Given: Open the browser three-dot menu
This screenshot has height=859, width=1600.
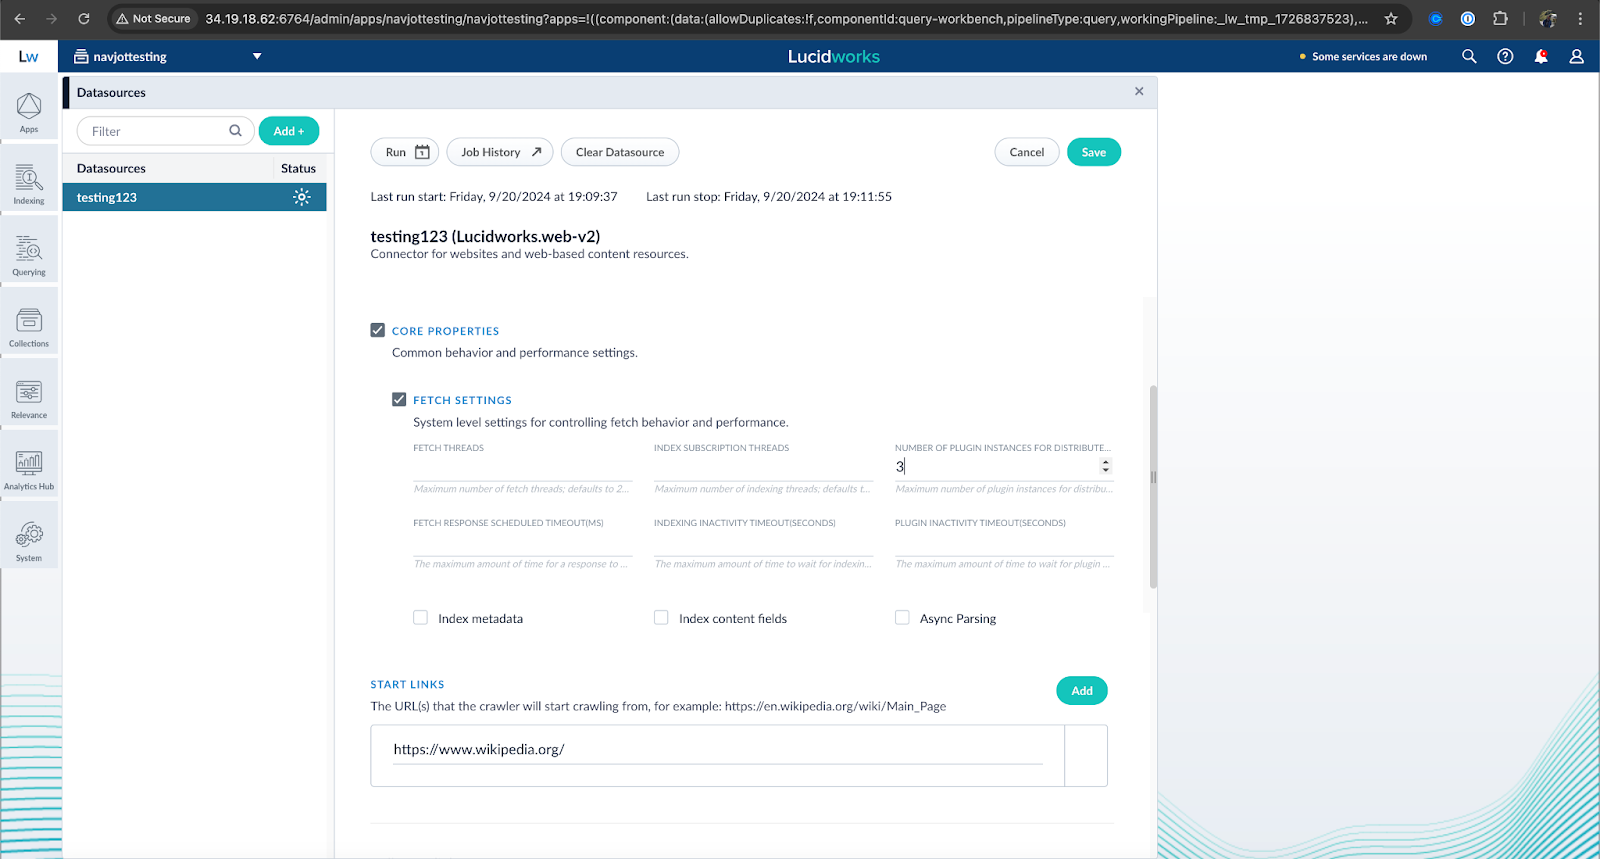Looking at the screenshot, I should click(x=1581, y=18).
